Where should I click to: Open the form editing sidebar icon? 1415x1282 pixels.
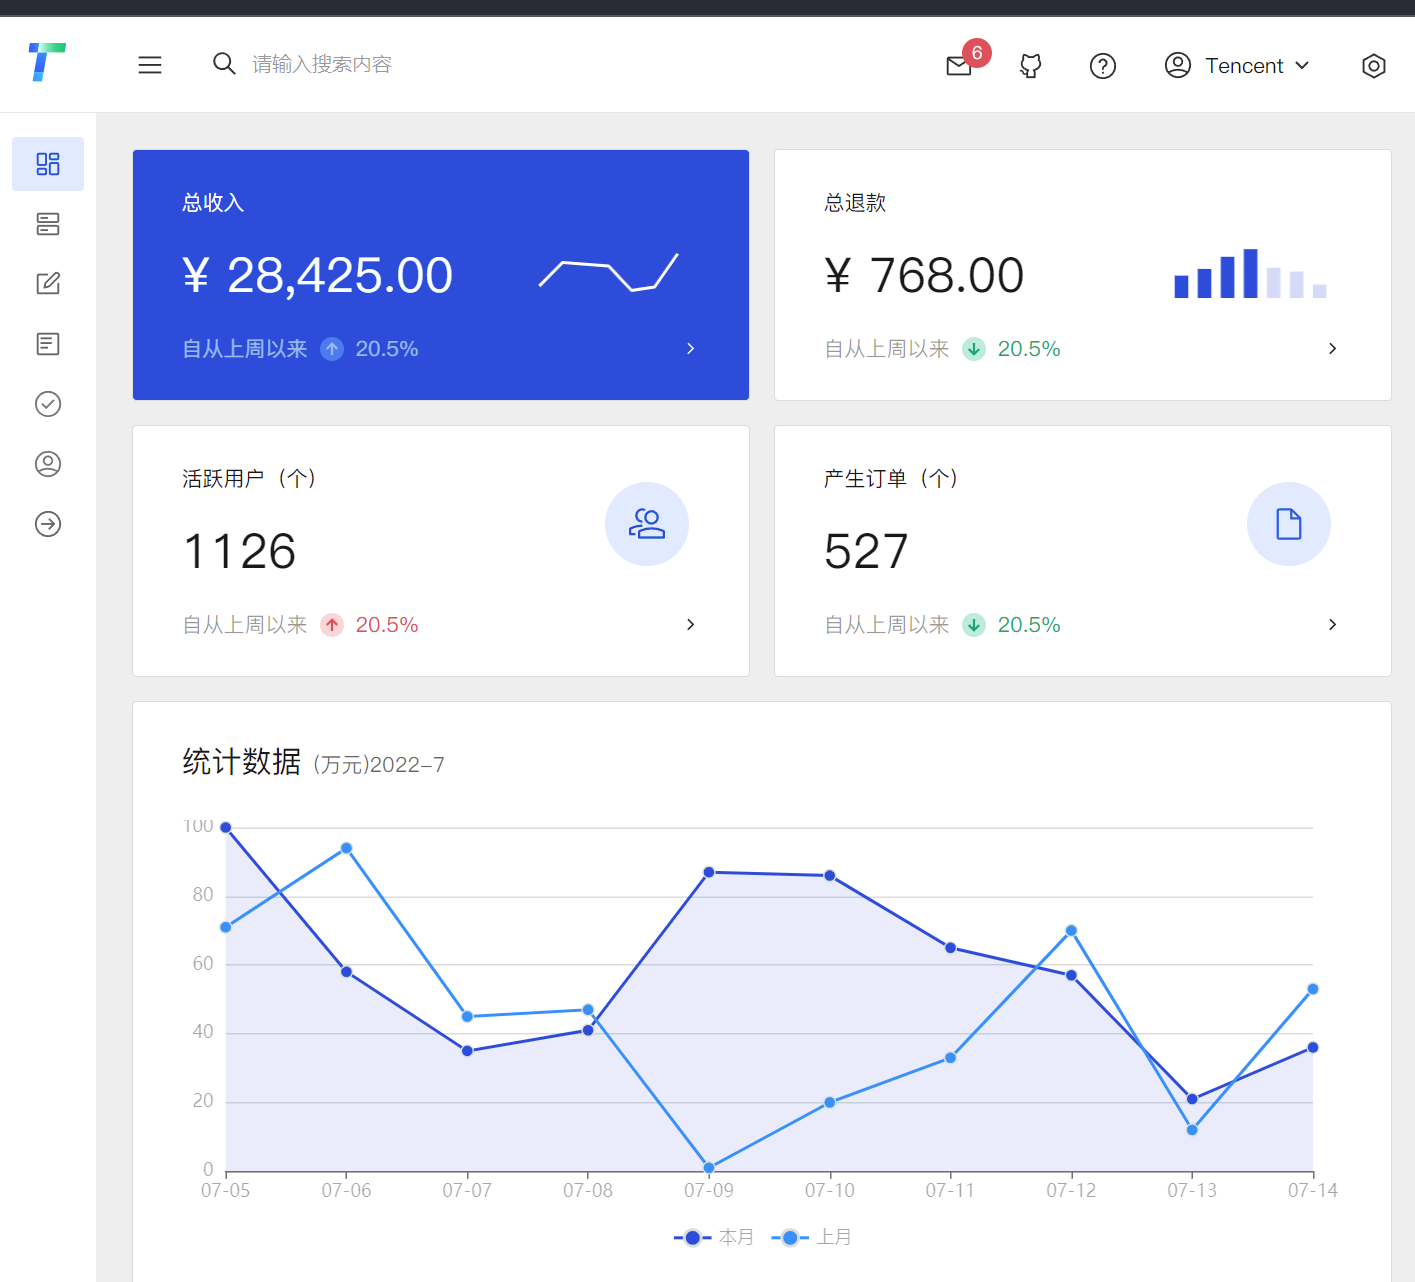pos(48,283)
